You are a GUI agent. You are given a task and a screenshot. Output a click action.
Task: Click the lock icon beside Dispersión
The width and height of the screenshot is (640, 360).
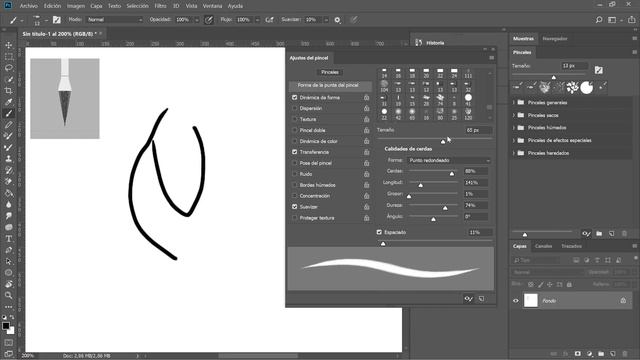coord(367,108)
